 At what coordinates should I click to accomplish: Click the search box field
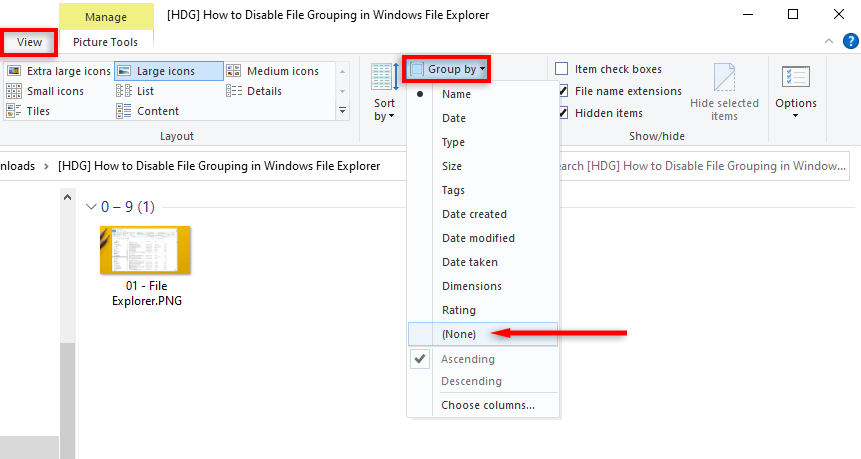click(x=700, y=165)
